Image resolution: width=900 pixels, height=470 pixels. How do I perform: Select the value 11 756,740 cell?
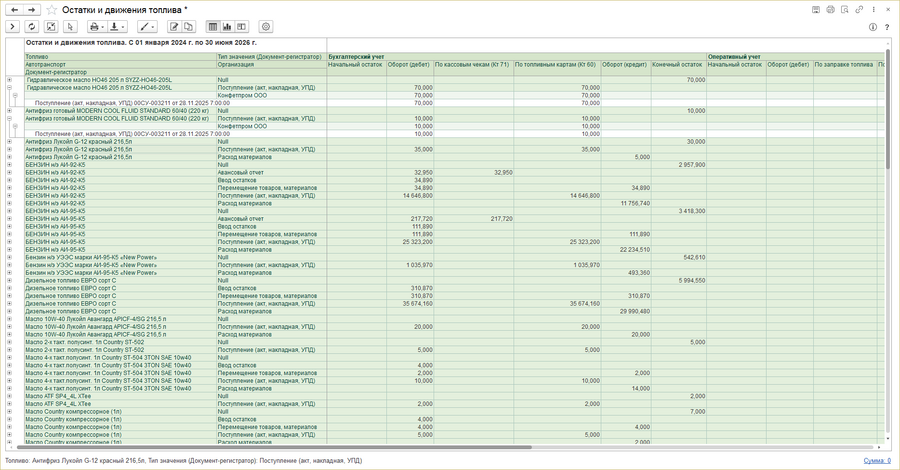click(626, 203)
